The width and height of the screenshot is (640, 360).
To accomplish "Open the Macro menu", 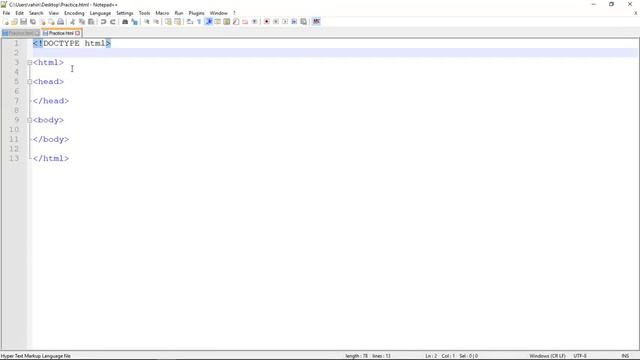I will click(162, 13).
